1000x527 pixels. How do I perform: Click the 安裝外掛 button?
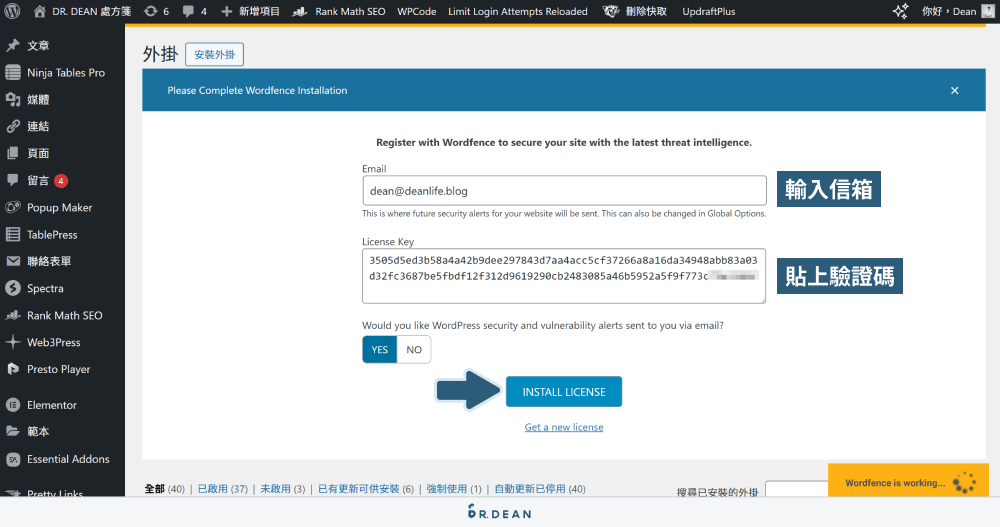coord(214,54)
